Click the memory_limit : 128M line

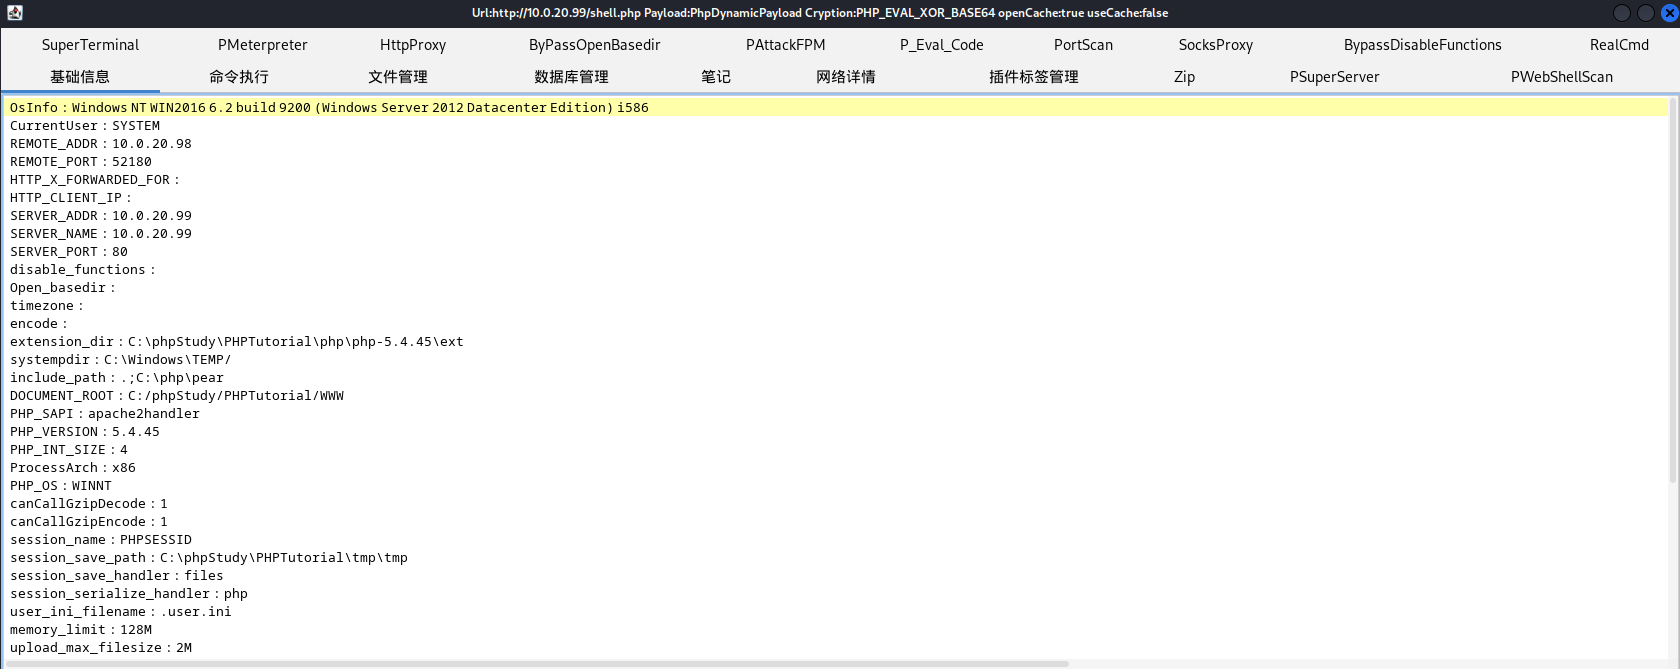tap(81, 629)
